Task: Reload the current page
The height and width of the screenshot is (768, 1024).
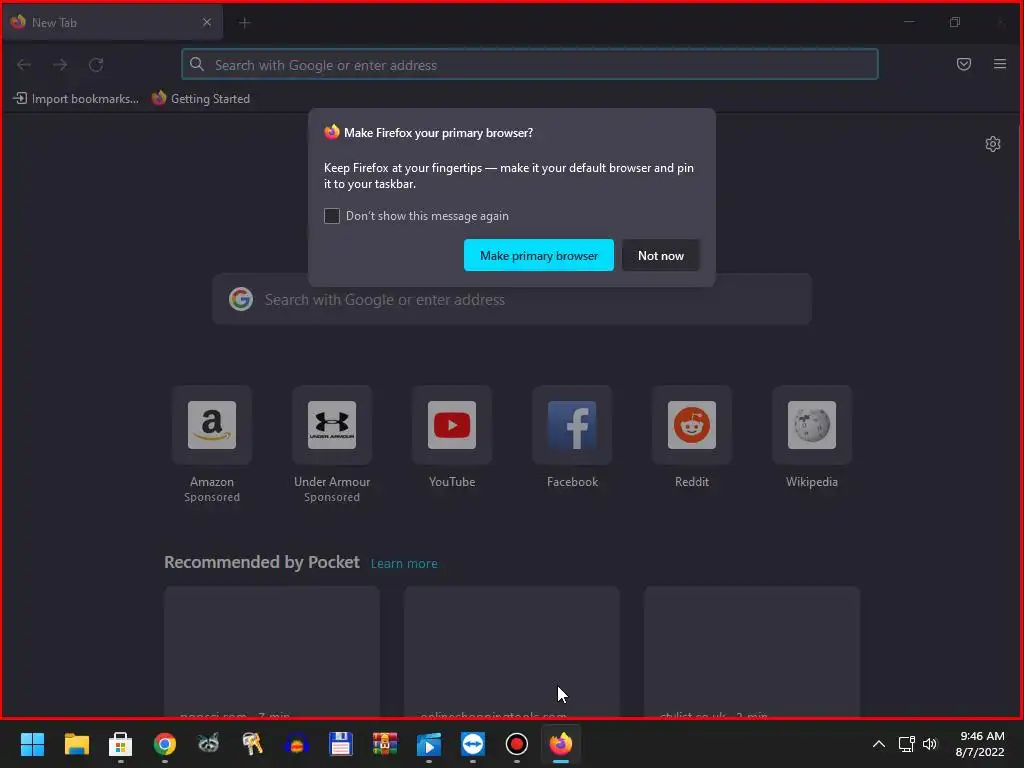Action: click(x=96, y=65)
